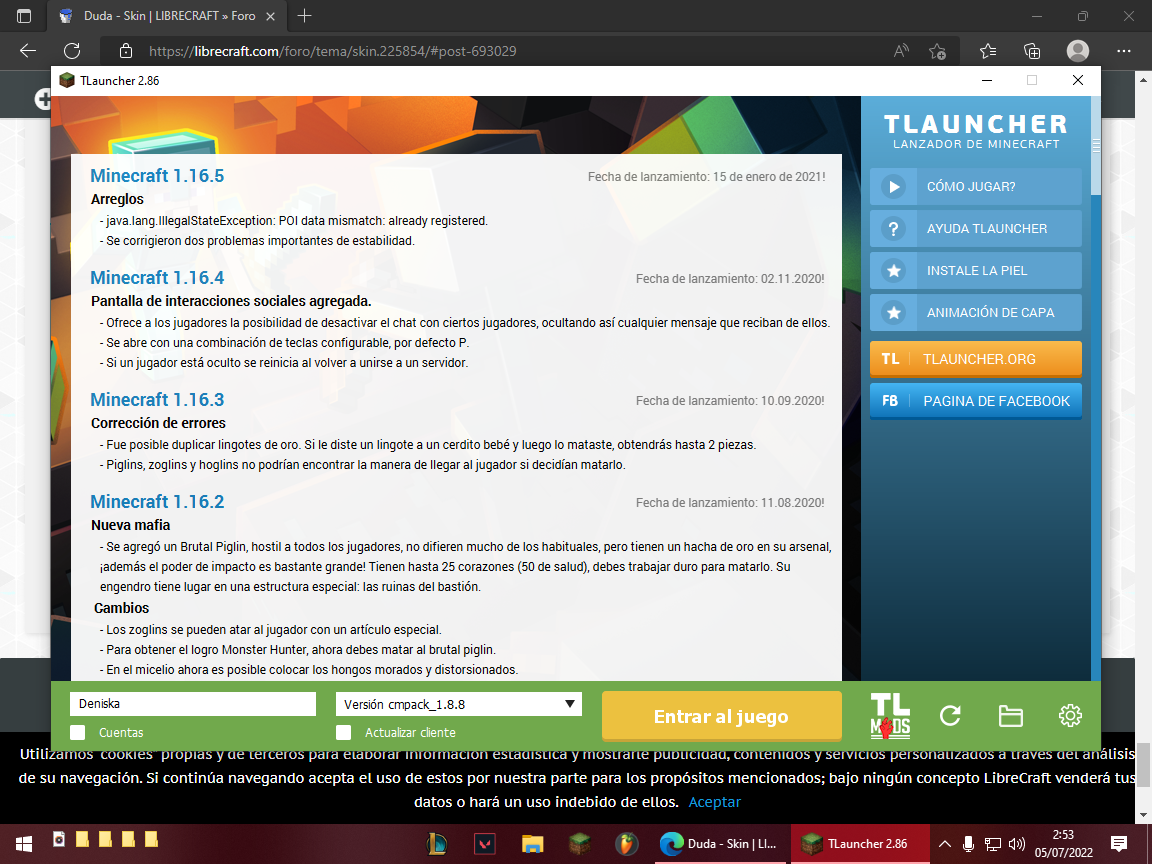Reload the librecraft page in Edge
The image size is (1152, 864).
coord(72,51)
